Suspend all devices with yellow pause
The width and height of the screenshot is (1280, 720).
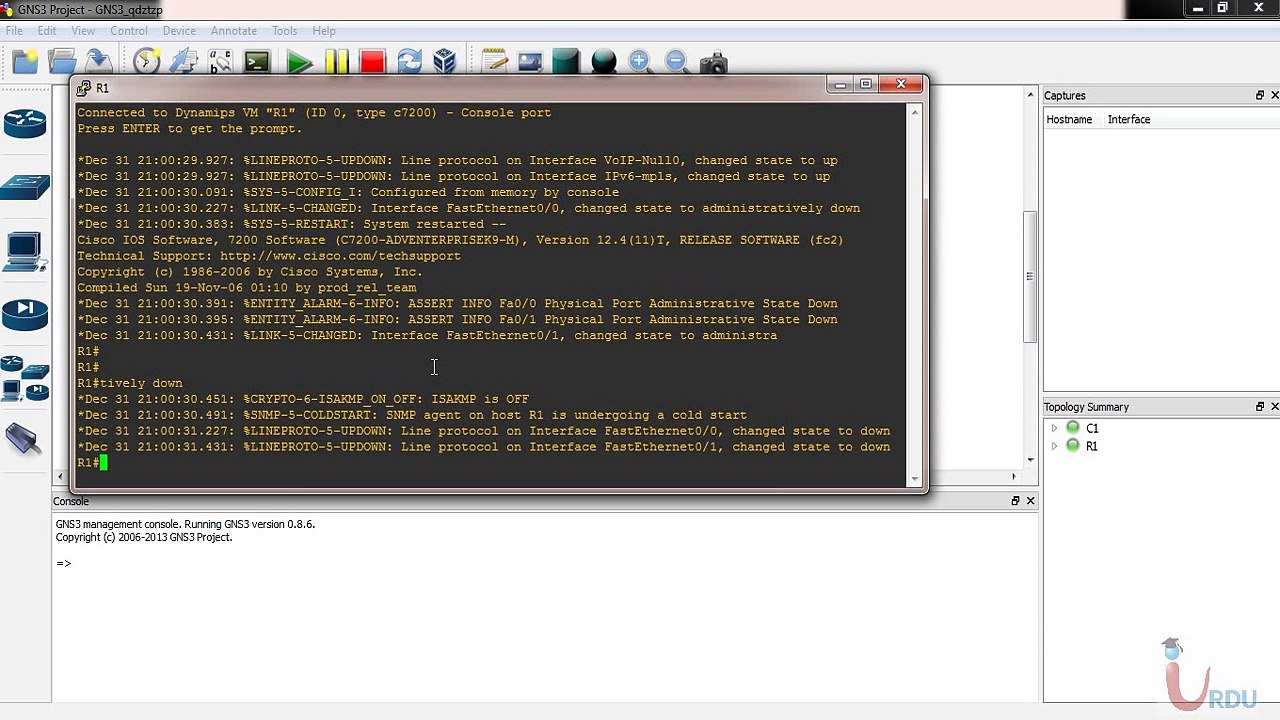pos(336,62)
